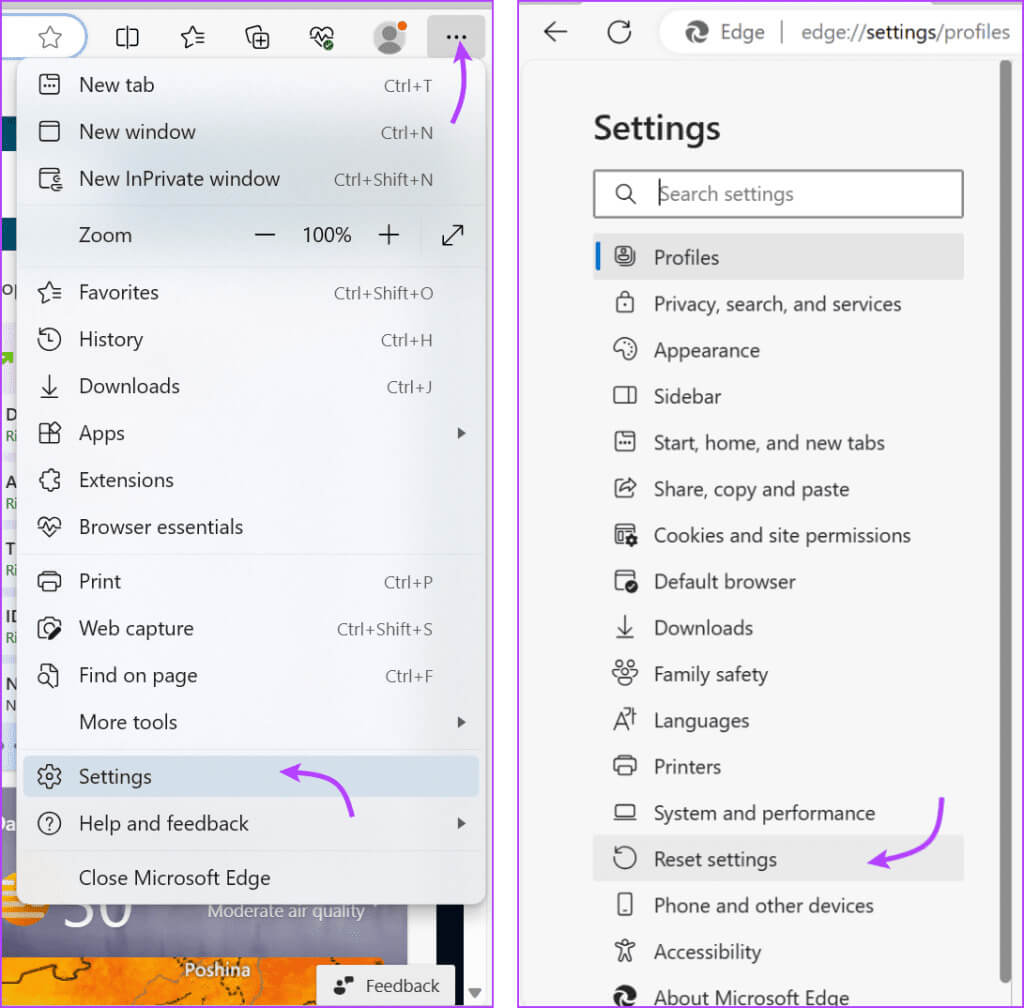The height and width of the screenshot is (1008, 1024).
Task: Choose Close Microsoft Edge
Action: [x=251, y=878]
